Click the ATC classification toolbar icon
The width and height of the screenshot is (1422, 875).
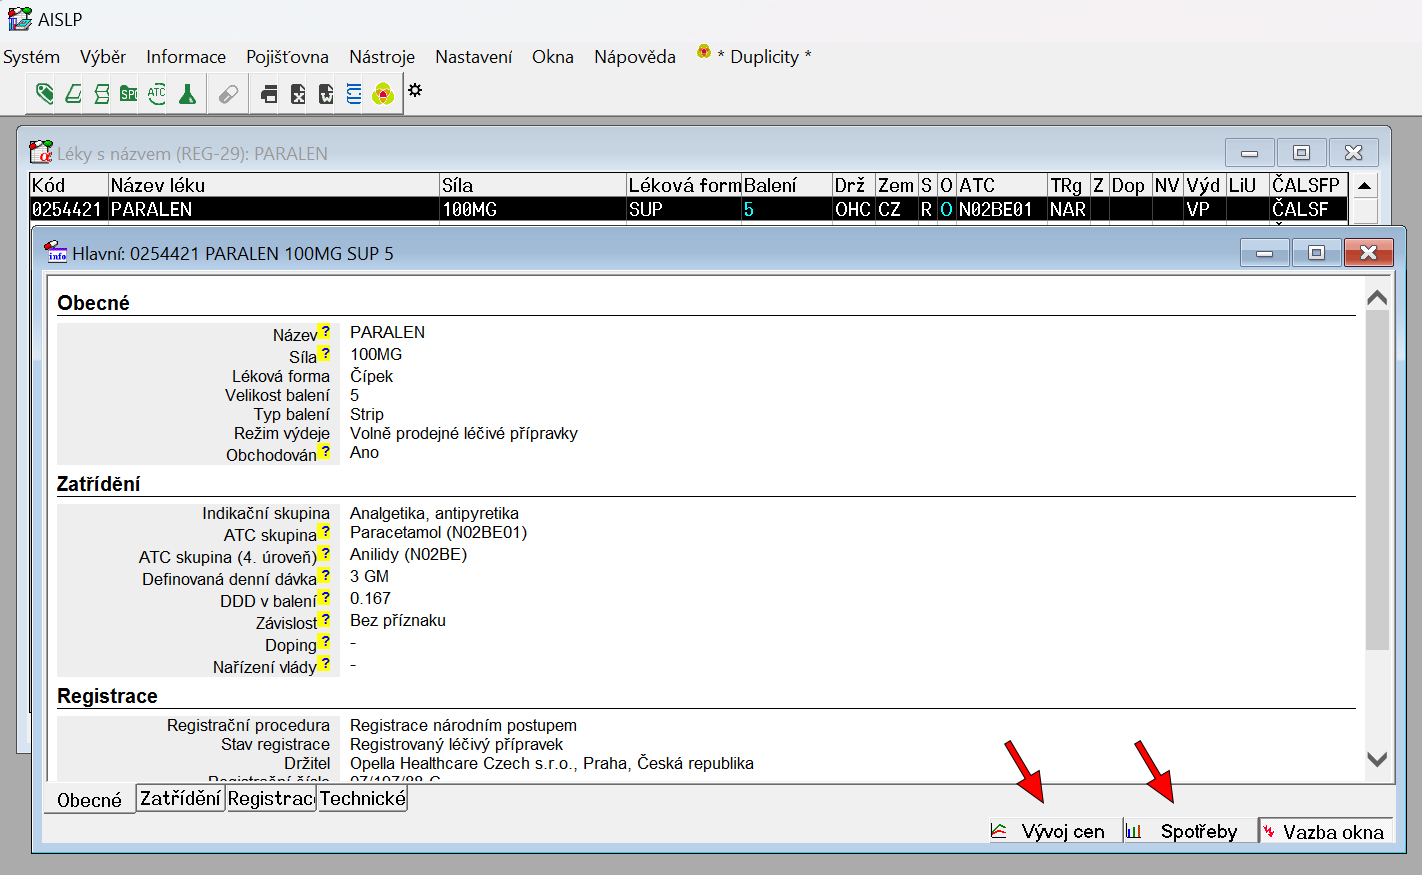157,94
